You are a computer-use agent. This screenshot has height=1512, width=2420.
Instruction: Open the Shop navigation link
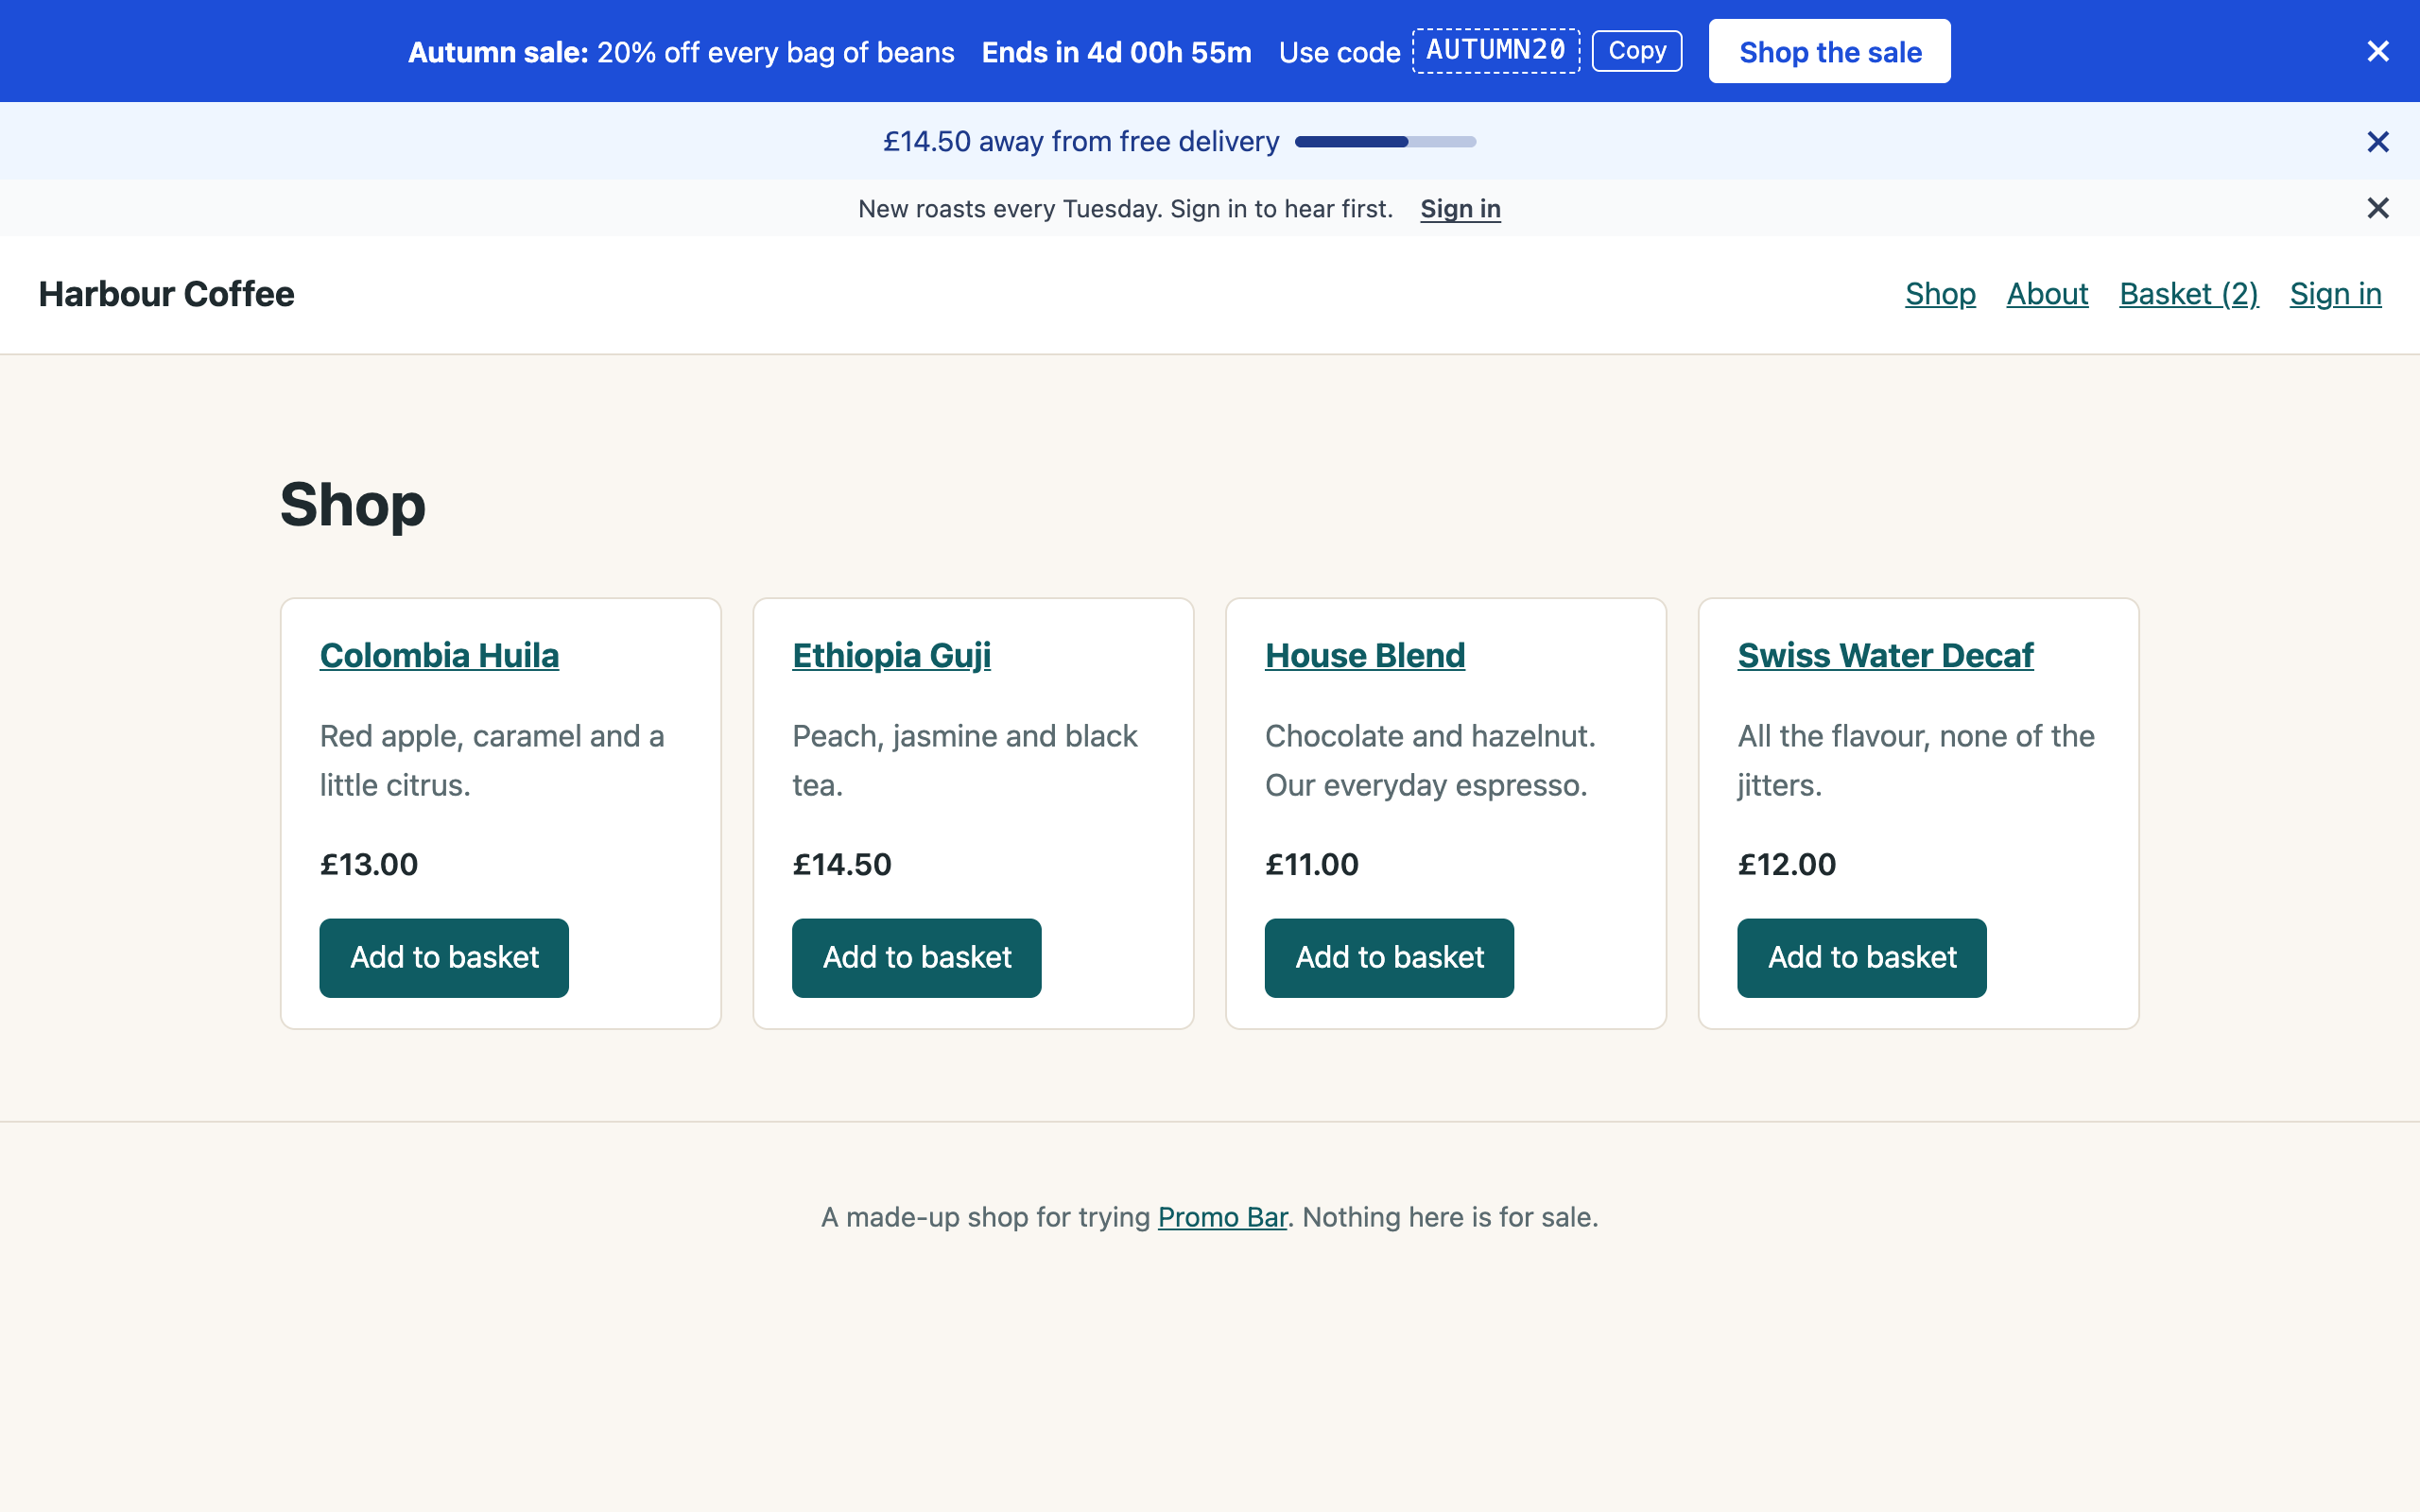(1940, 294)
